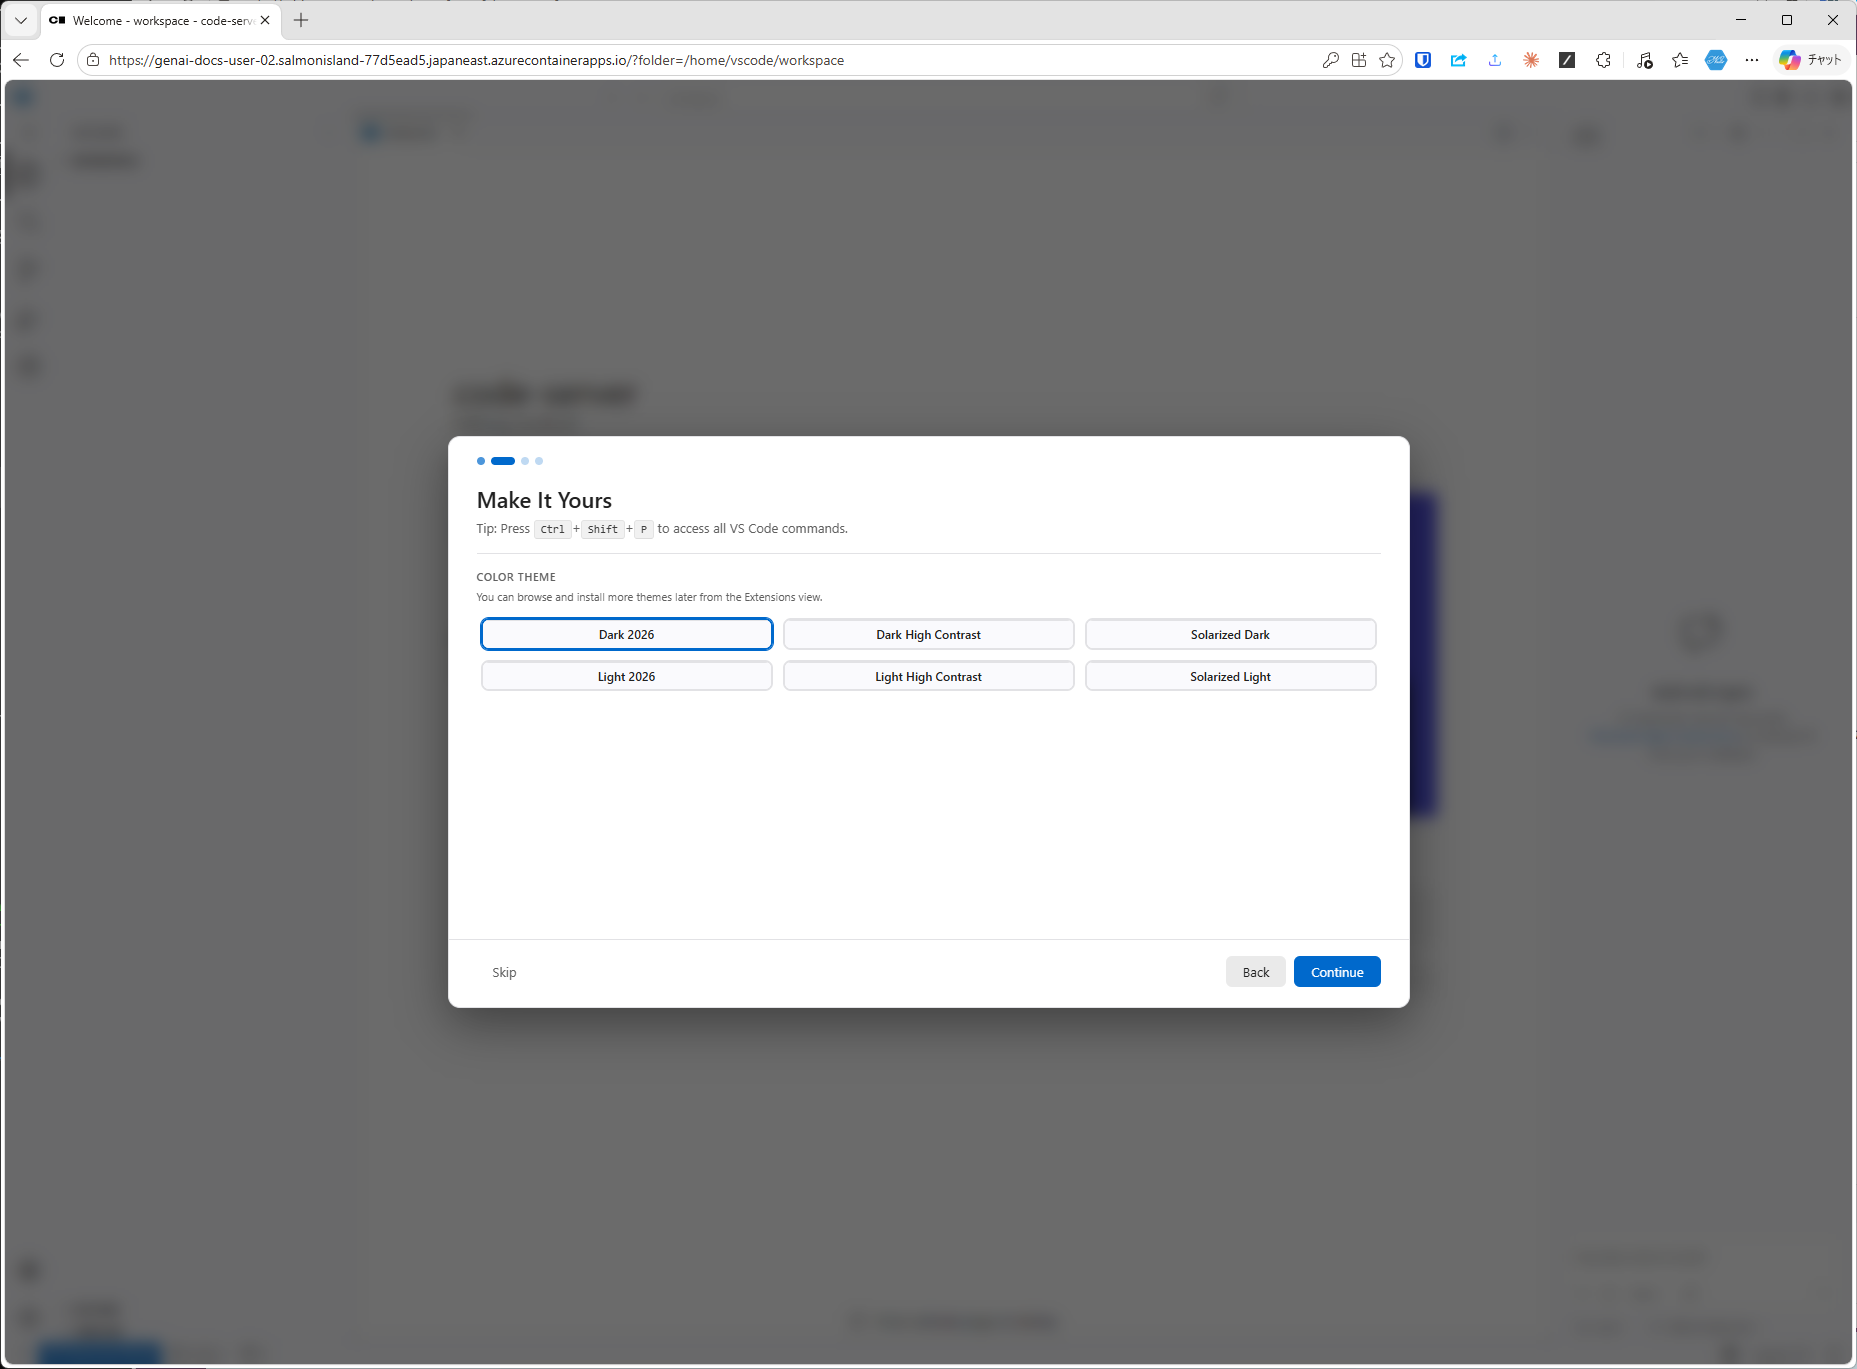Choose the Solarized Light theme
Screen dimensions: 1857x1369
1229,676
